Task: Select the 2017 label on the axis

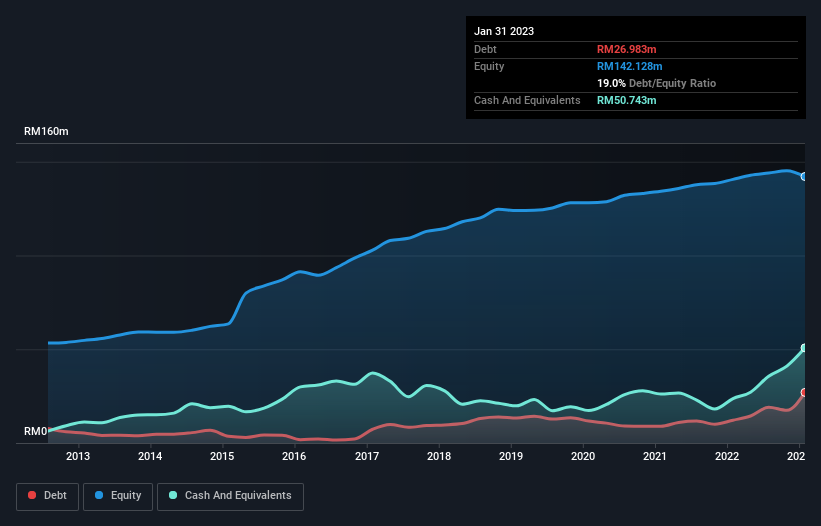Action: click(x=367, y=456)
